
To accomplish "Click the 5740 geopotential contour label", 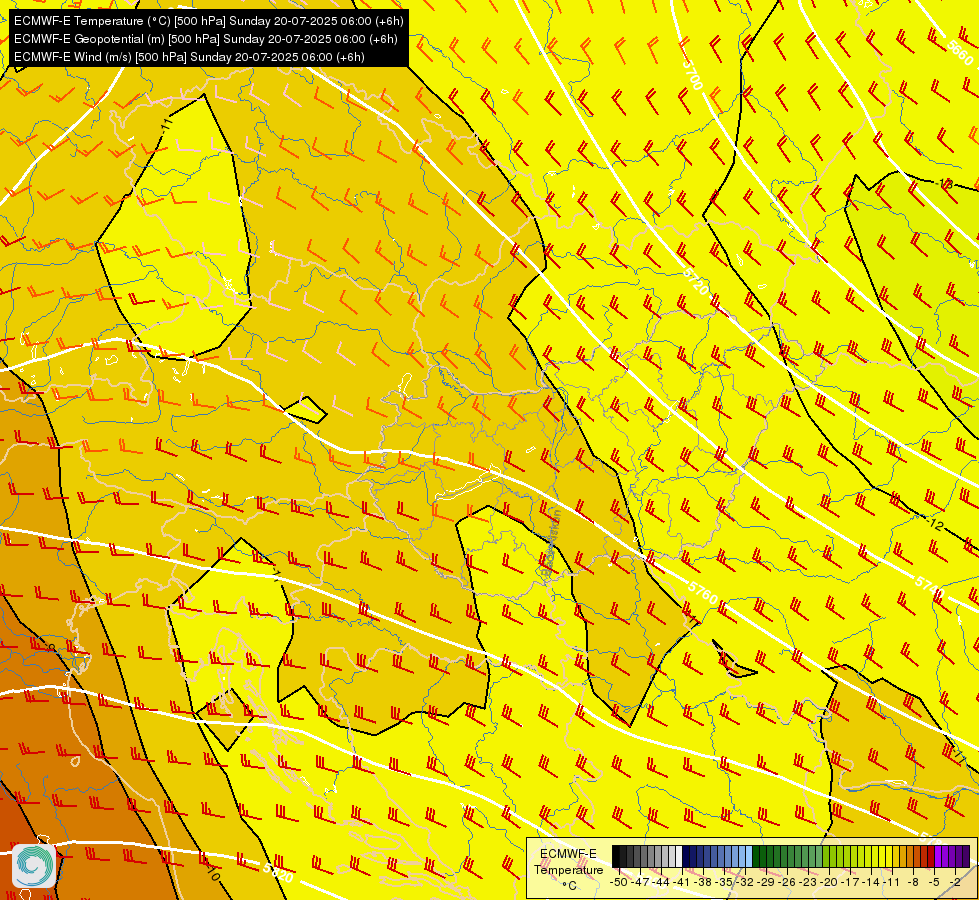I will click(930, 587).
